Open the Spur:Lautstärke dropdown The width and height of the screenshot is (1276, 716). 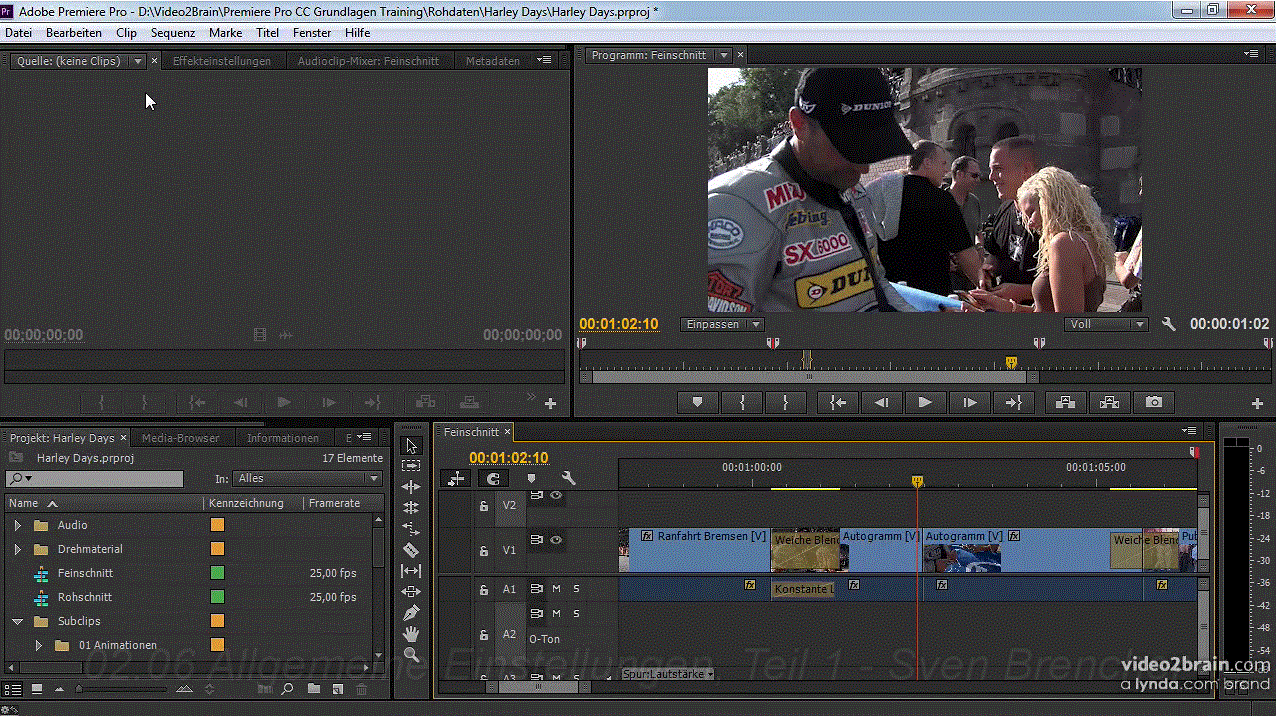(x=668, y=674)
